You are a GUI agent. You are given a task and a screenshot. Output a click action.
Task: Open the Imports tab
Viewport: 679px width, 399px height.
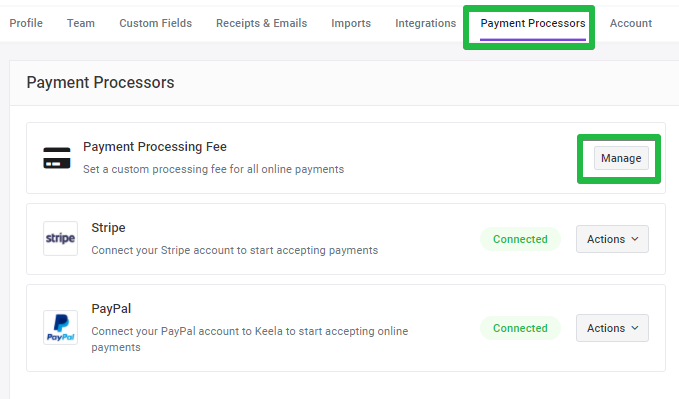[351, 23]
